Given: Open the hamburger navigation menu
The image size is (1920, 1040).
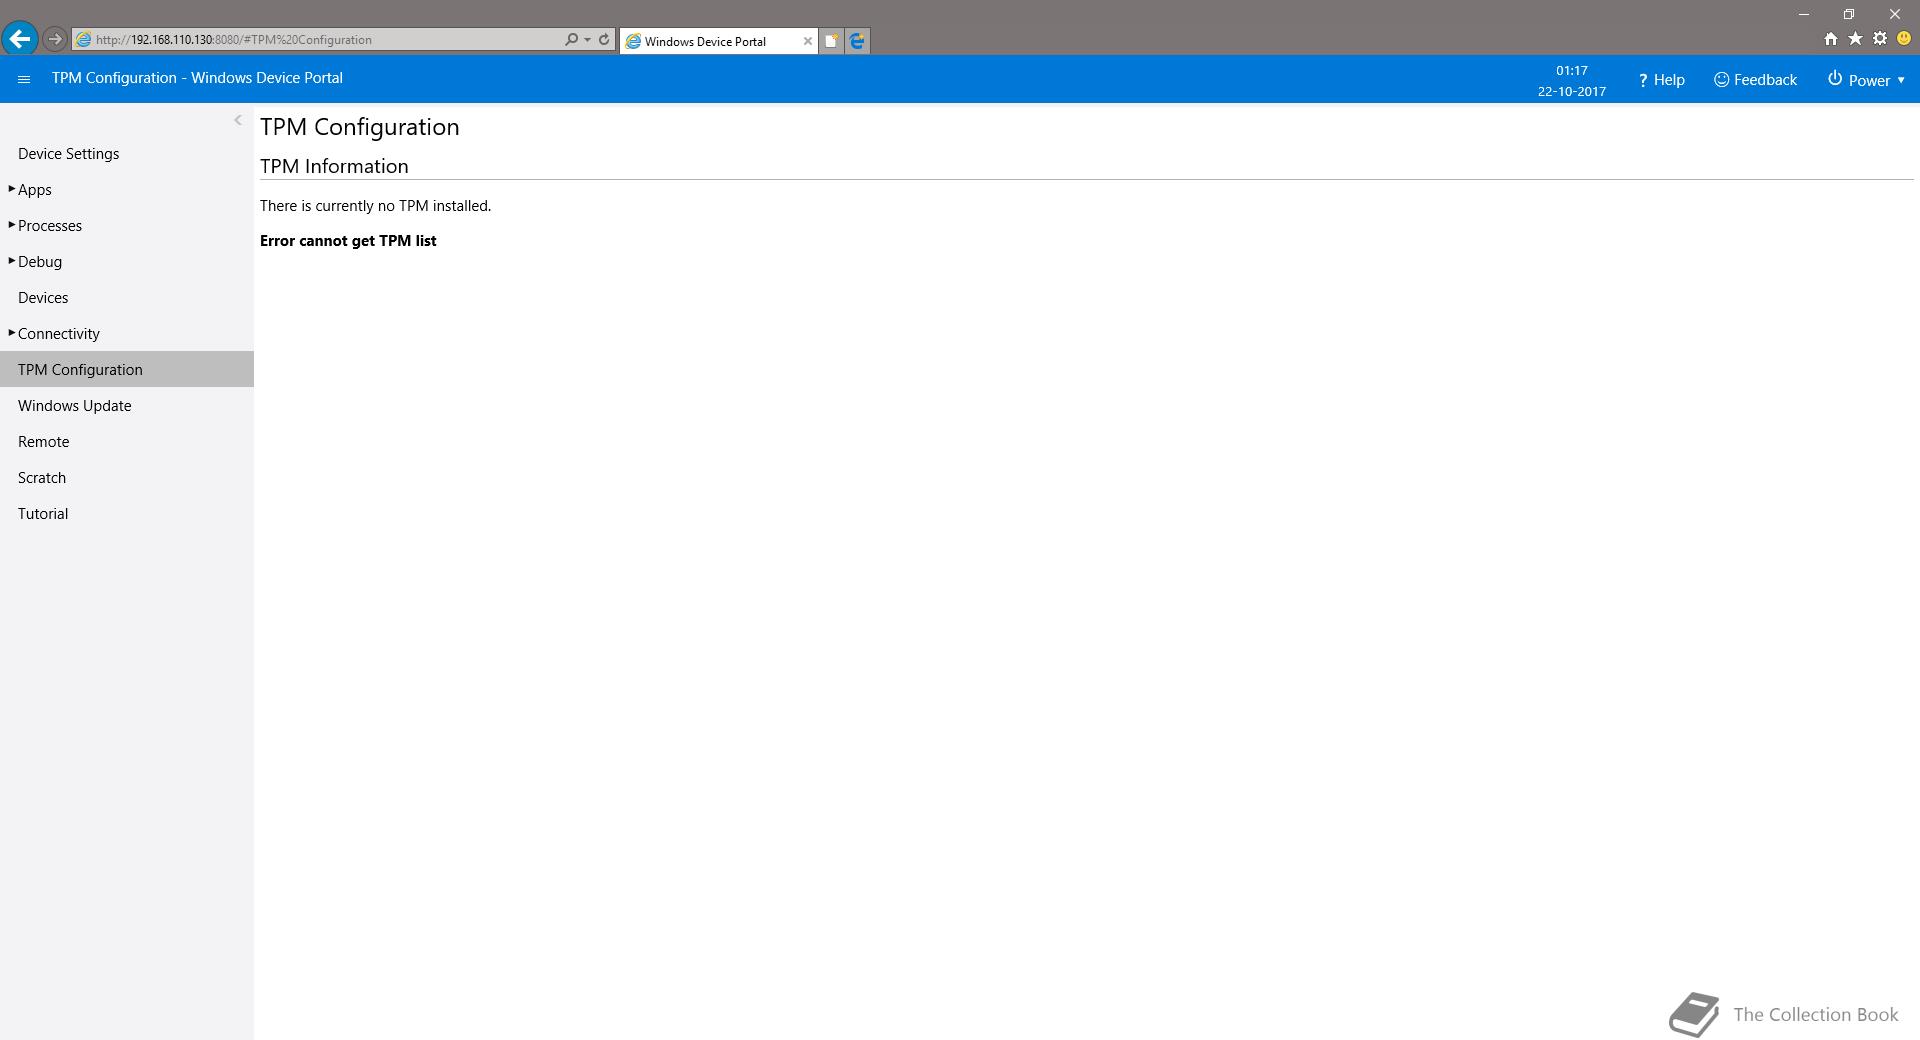Looking at the screenshot, I should pyautogui.click(x=24, y=79).
